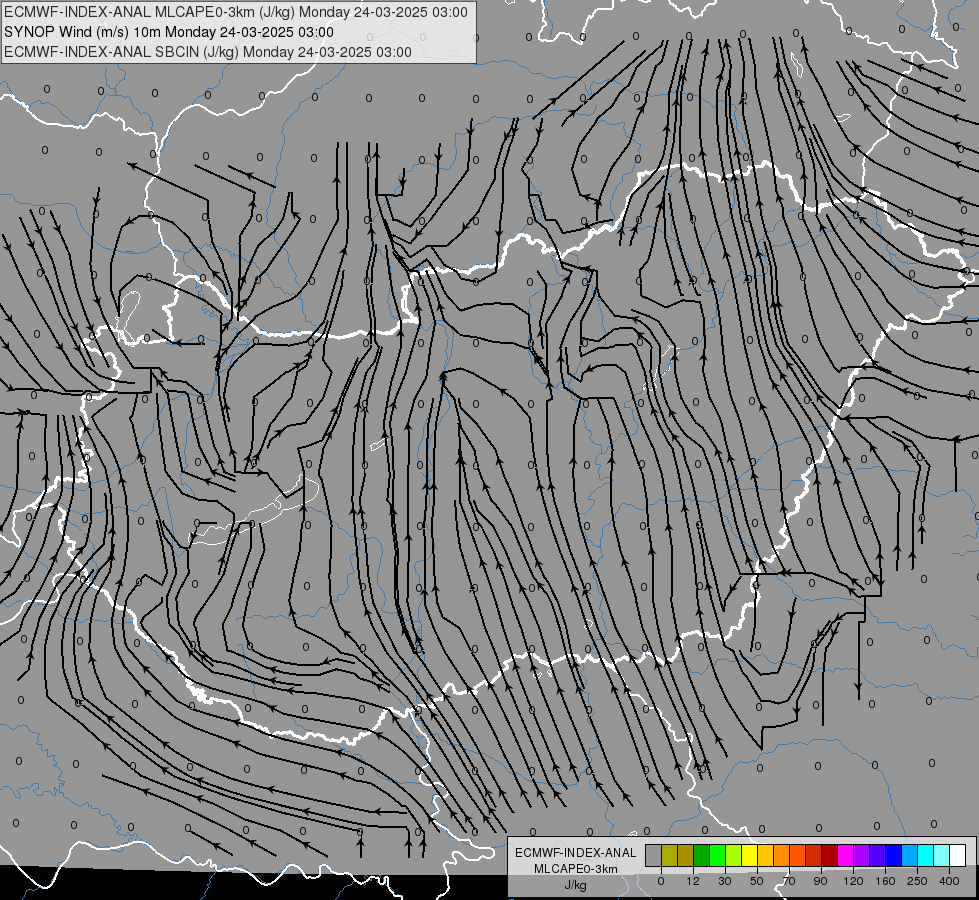The height and width of the screenshot is (900, 979).
Task: Click the legend scale value 400
Action: click(949, 881)
